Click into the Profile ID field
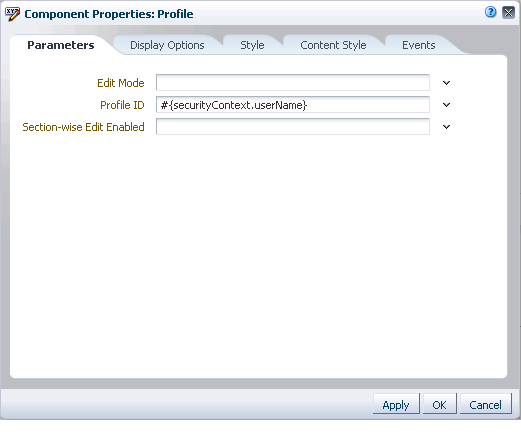This screenshot has height=432, width=521. pos(293,105)
